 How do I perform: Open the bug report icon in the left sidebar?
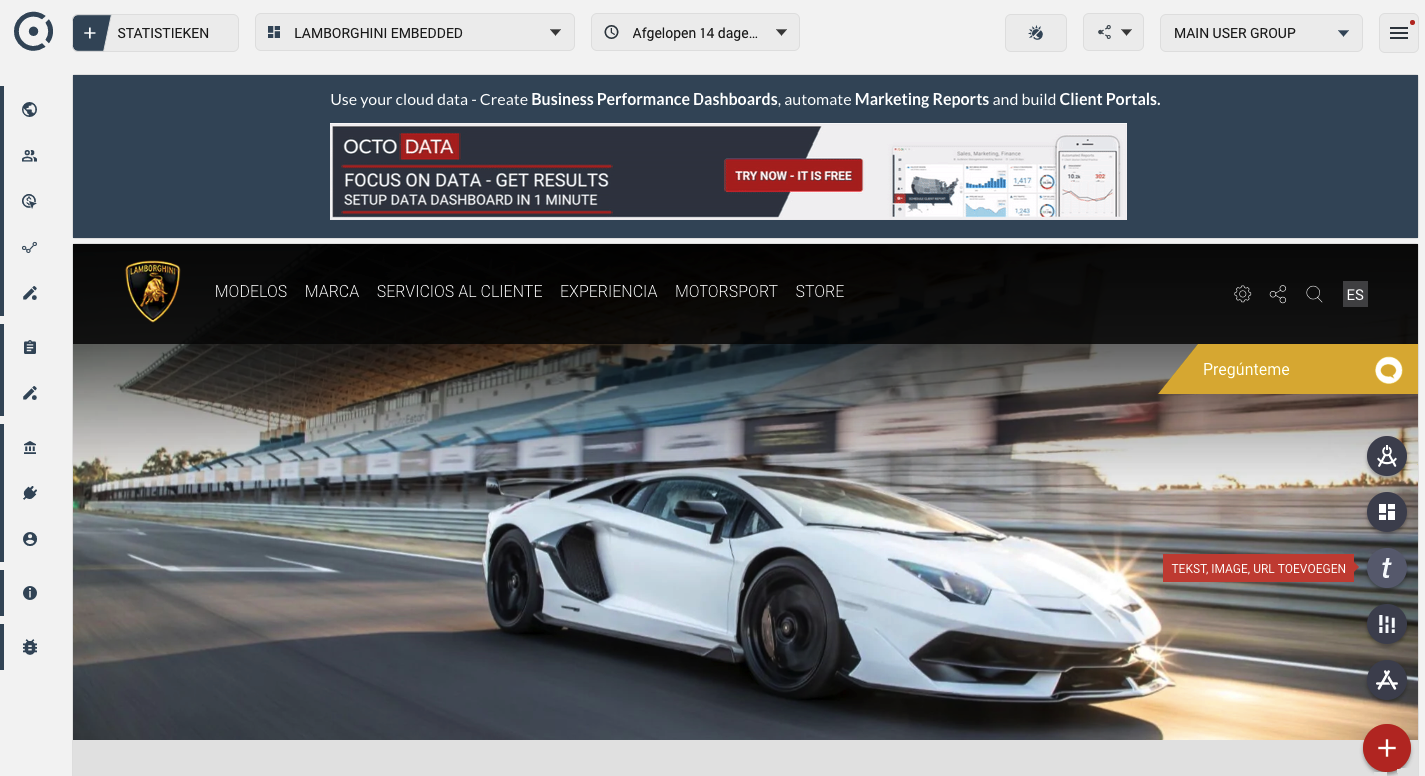coord(30,647)
